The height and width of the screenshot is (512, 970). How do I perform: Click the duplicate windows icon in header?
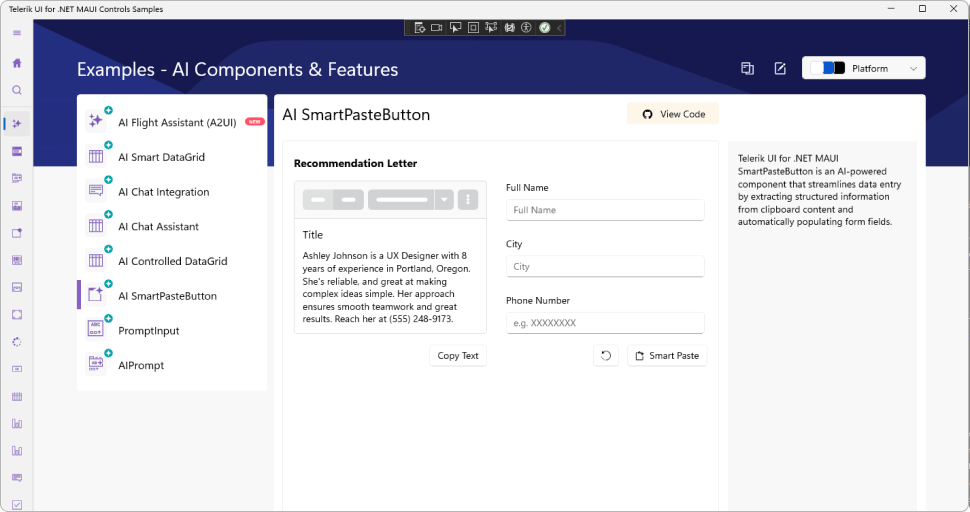(x=747, y=69)
